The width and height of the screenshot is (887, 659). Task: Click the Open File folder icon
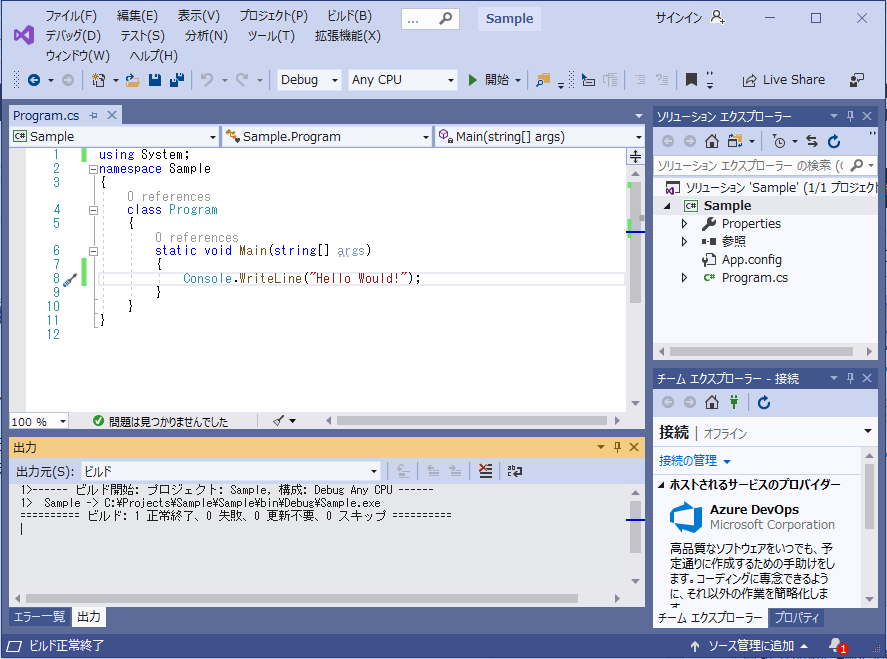point(132,80)
